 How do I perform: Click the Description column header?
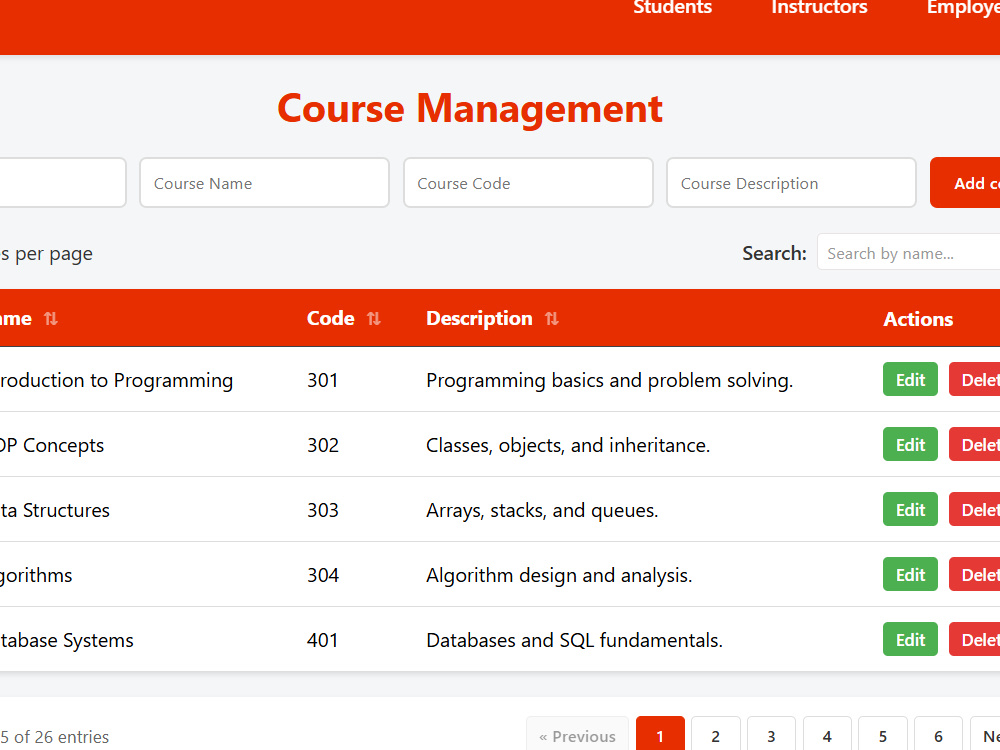[x=479, y=318]
